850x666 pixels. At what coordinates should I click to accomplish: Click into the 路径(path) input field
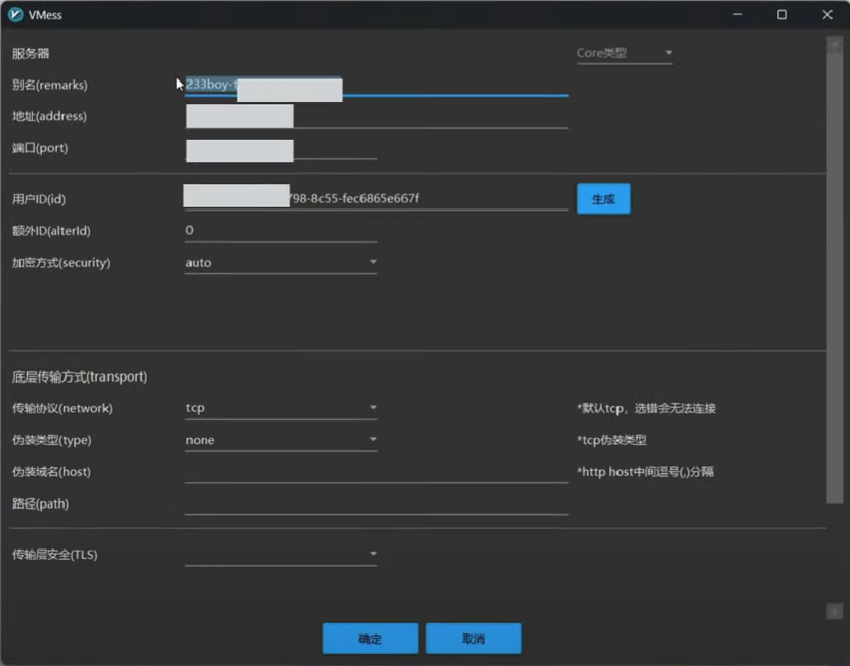(376, 504)
